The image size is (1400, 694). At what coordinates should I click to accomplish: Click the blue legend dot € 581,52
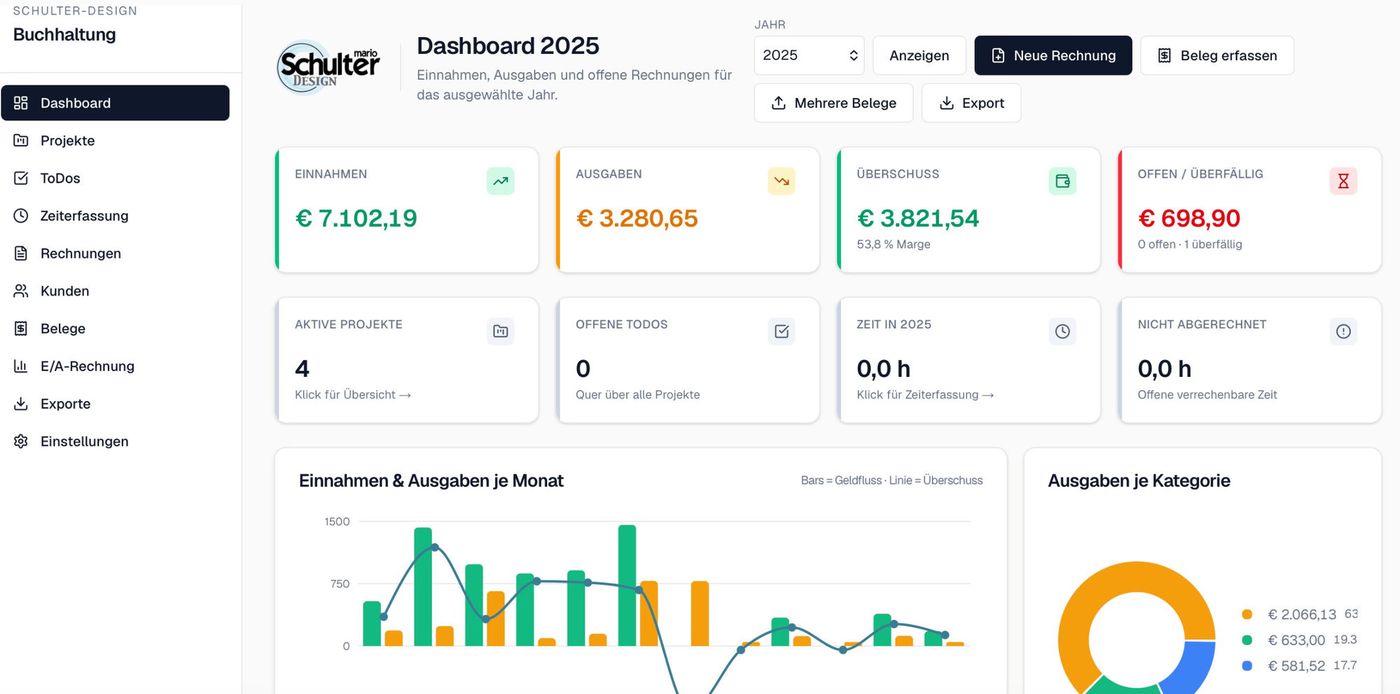[x=1247, y=666]
